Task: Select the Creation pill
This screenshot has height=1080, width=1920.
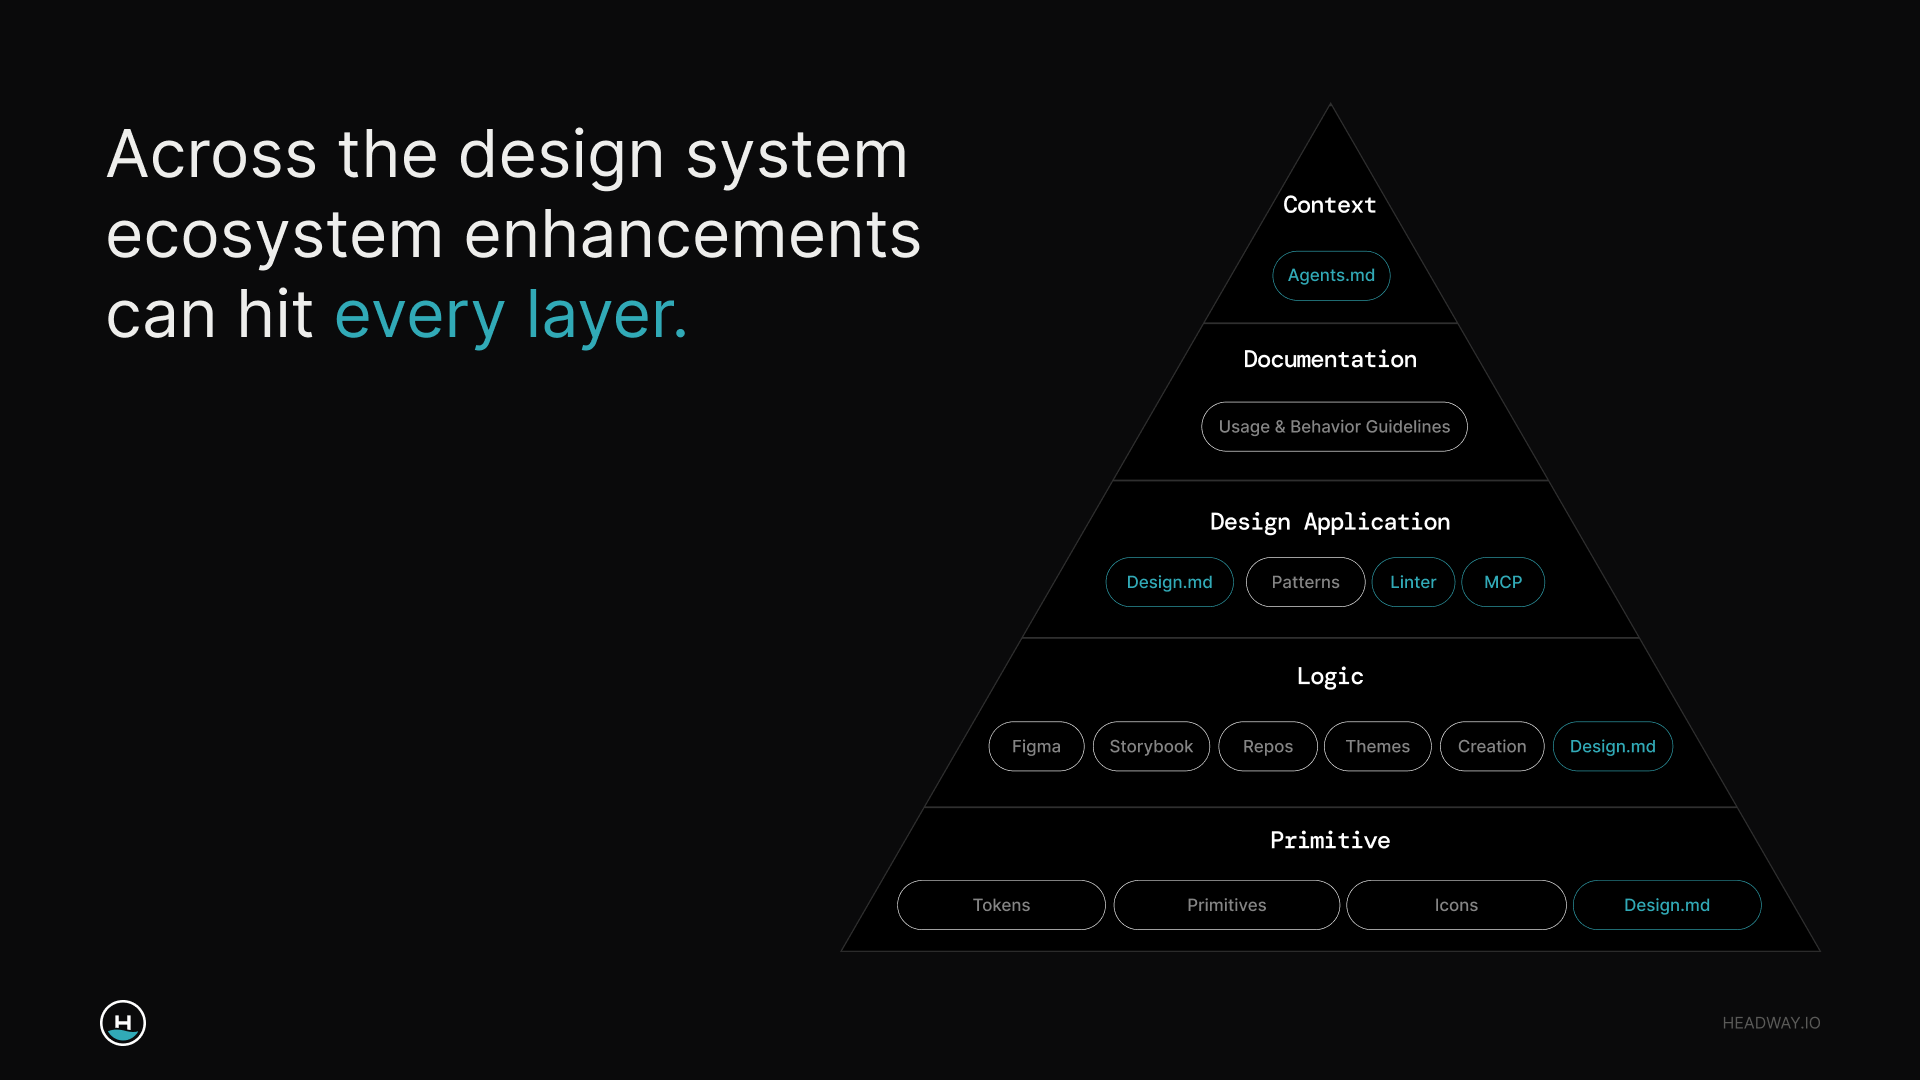Action: (x=1492, y=746)
